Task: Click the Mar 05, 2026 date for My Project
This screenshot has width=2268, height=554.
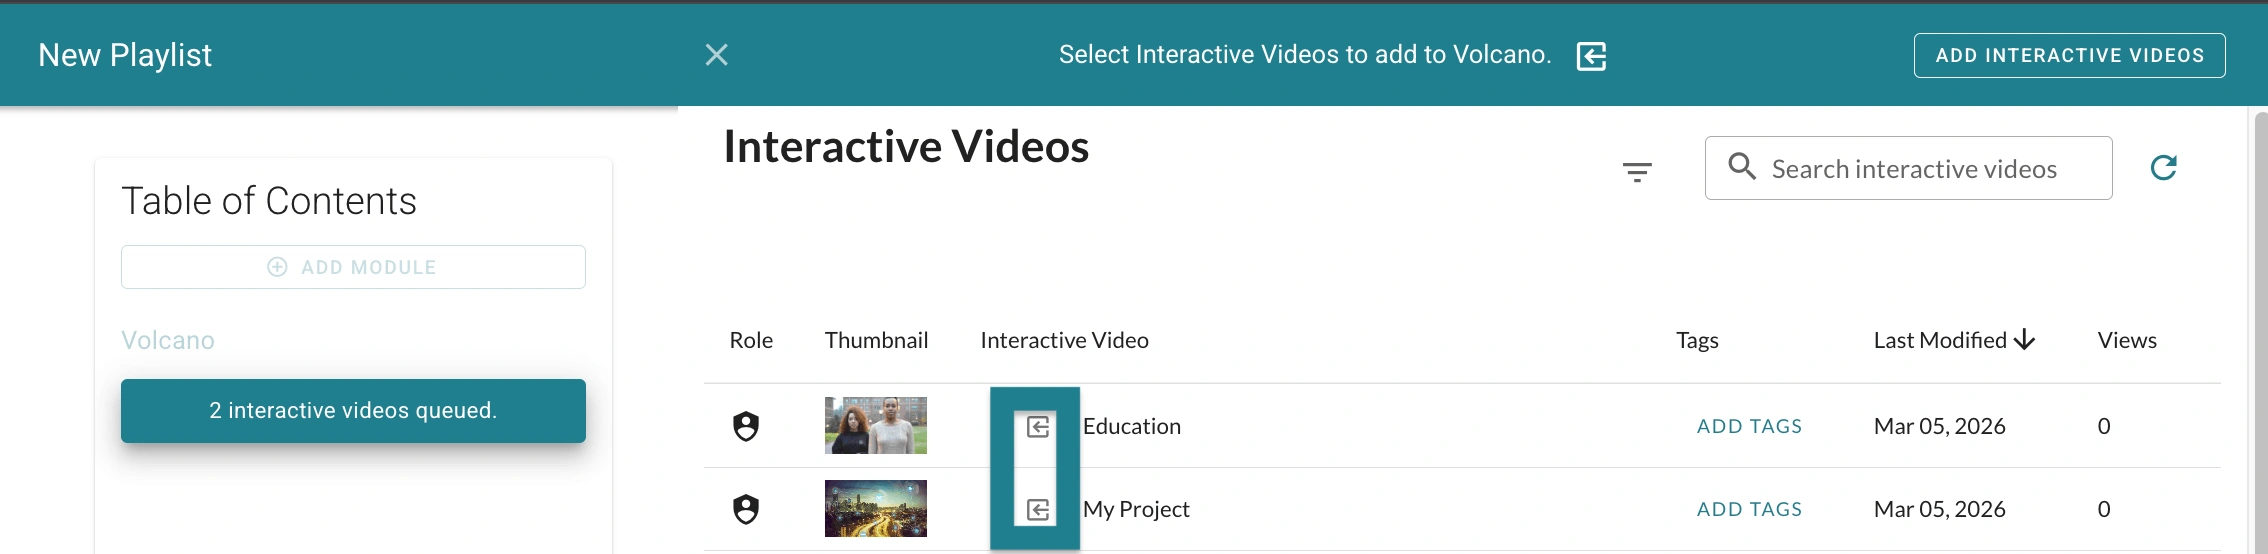Action: (x=1939, y=509)
